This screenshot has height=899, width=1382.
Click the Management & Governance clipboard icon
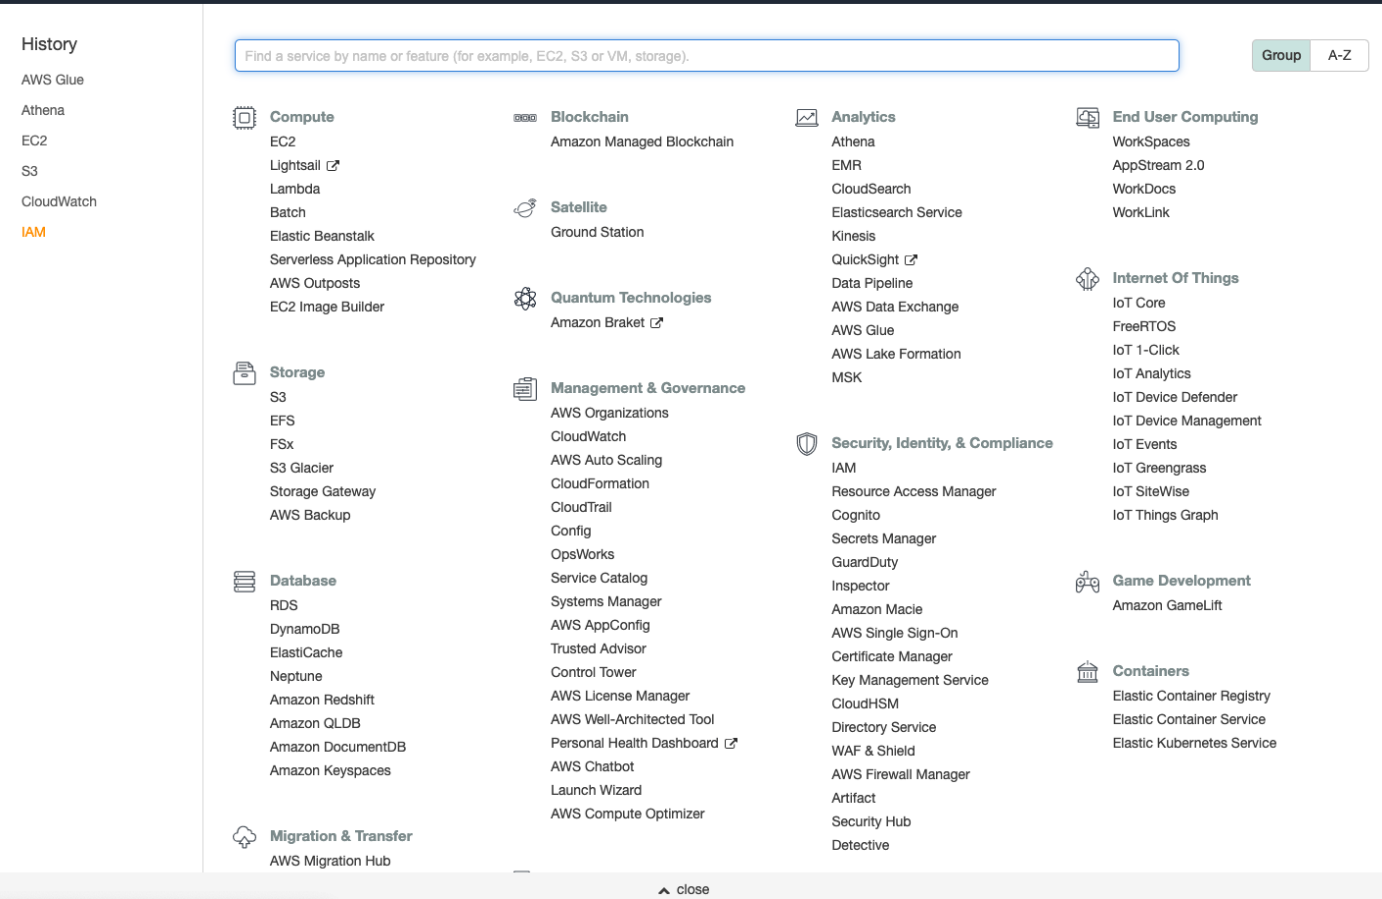point(525,388)
